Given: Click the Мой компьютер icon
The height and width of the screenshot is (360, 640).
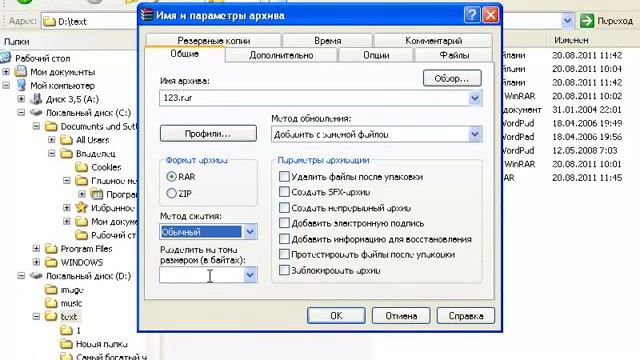Looking at the screenshot, I should tap(21, 85).
